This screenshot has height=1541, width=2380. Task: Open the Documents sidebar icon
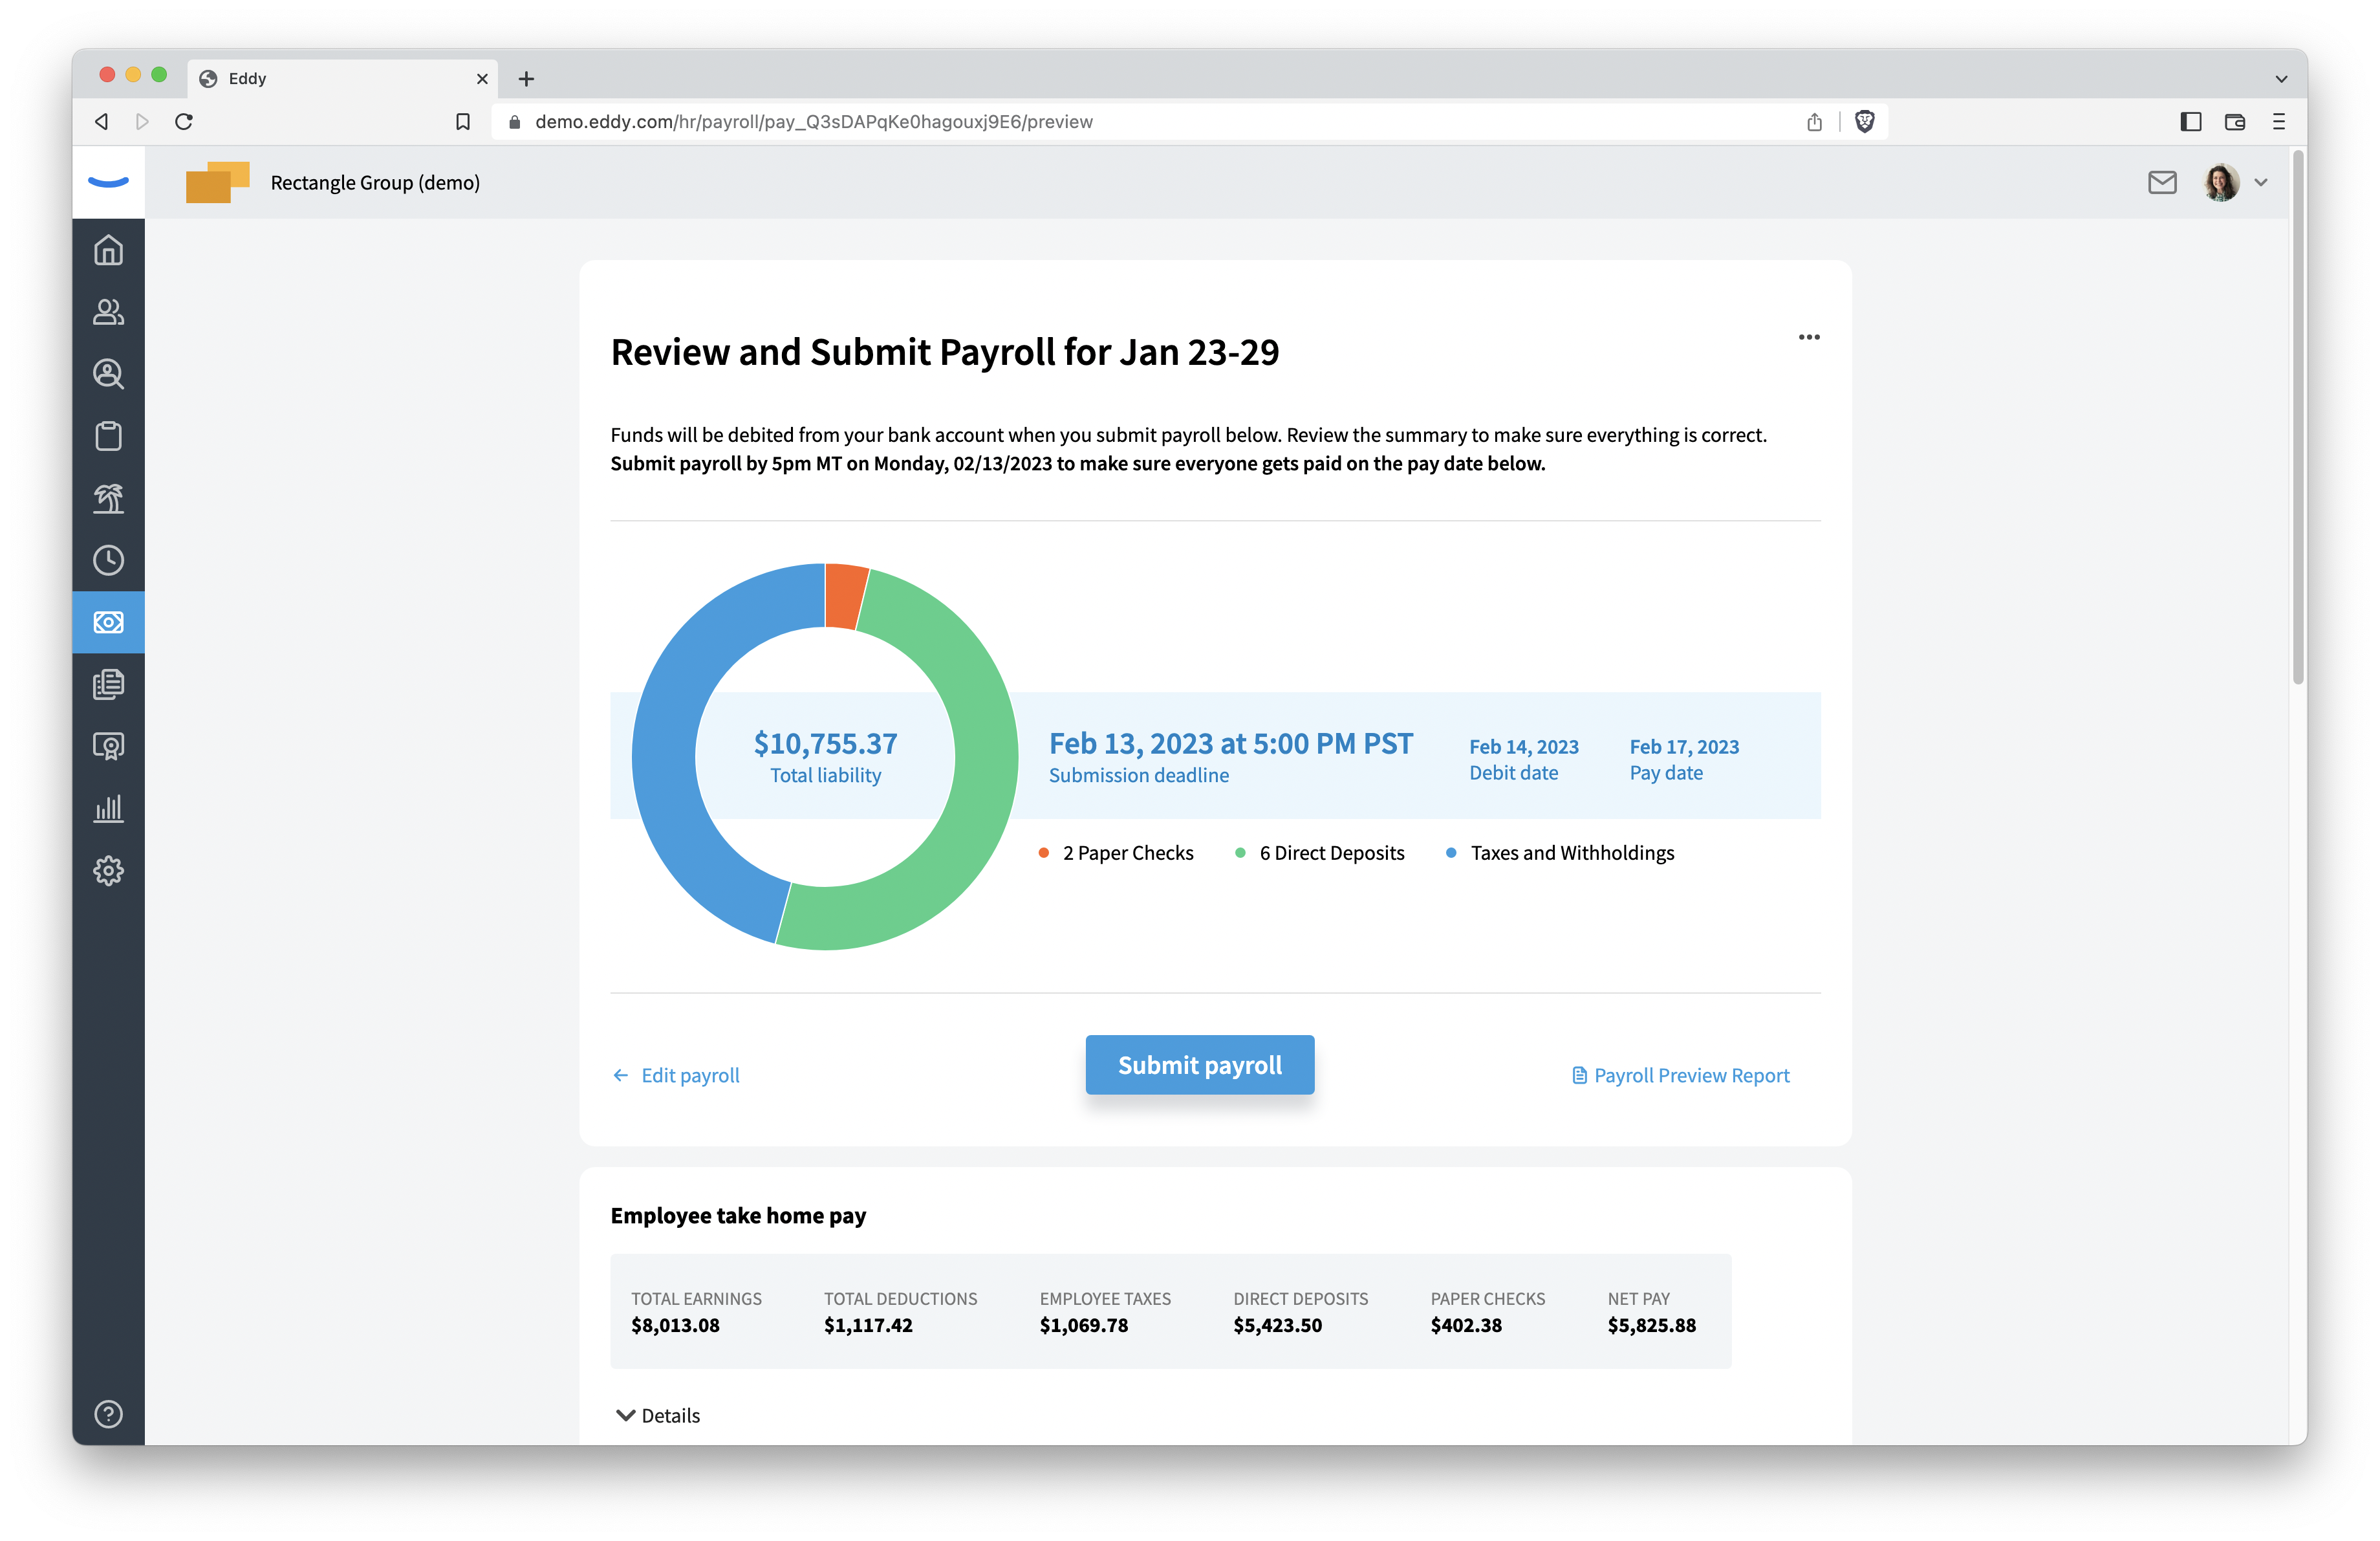click(108, 684)
